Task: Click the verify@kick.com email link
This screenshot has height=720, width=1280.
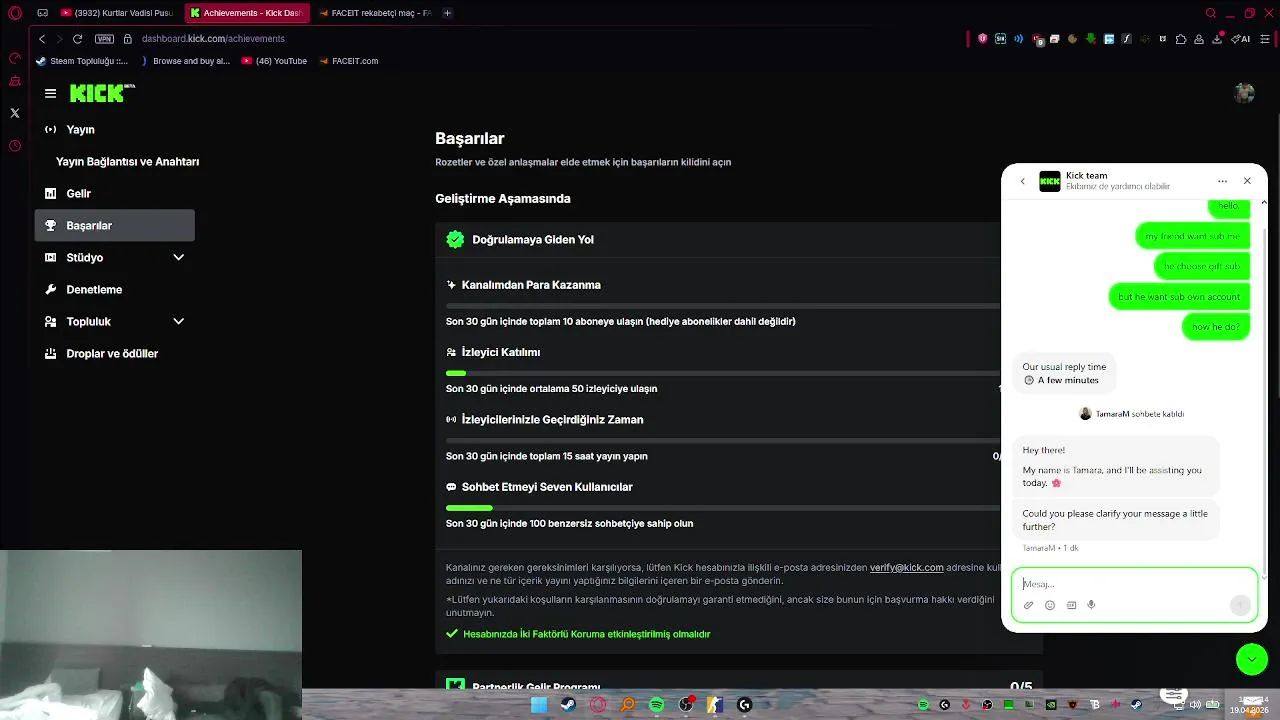Action: click(x=906, y=568)
